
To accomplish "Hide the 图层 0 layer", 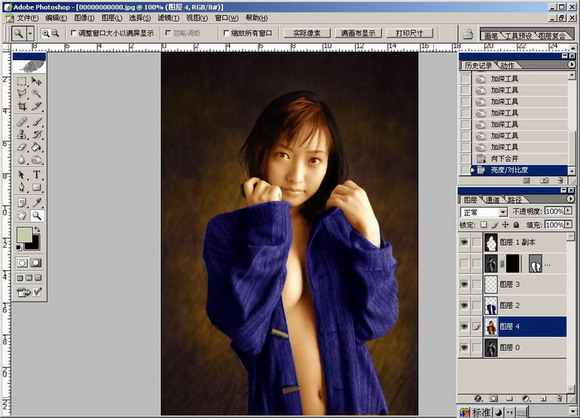I will (x=464, y=347).
